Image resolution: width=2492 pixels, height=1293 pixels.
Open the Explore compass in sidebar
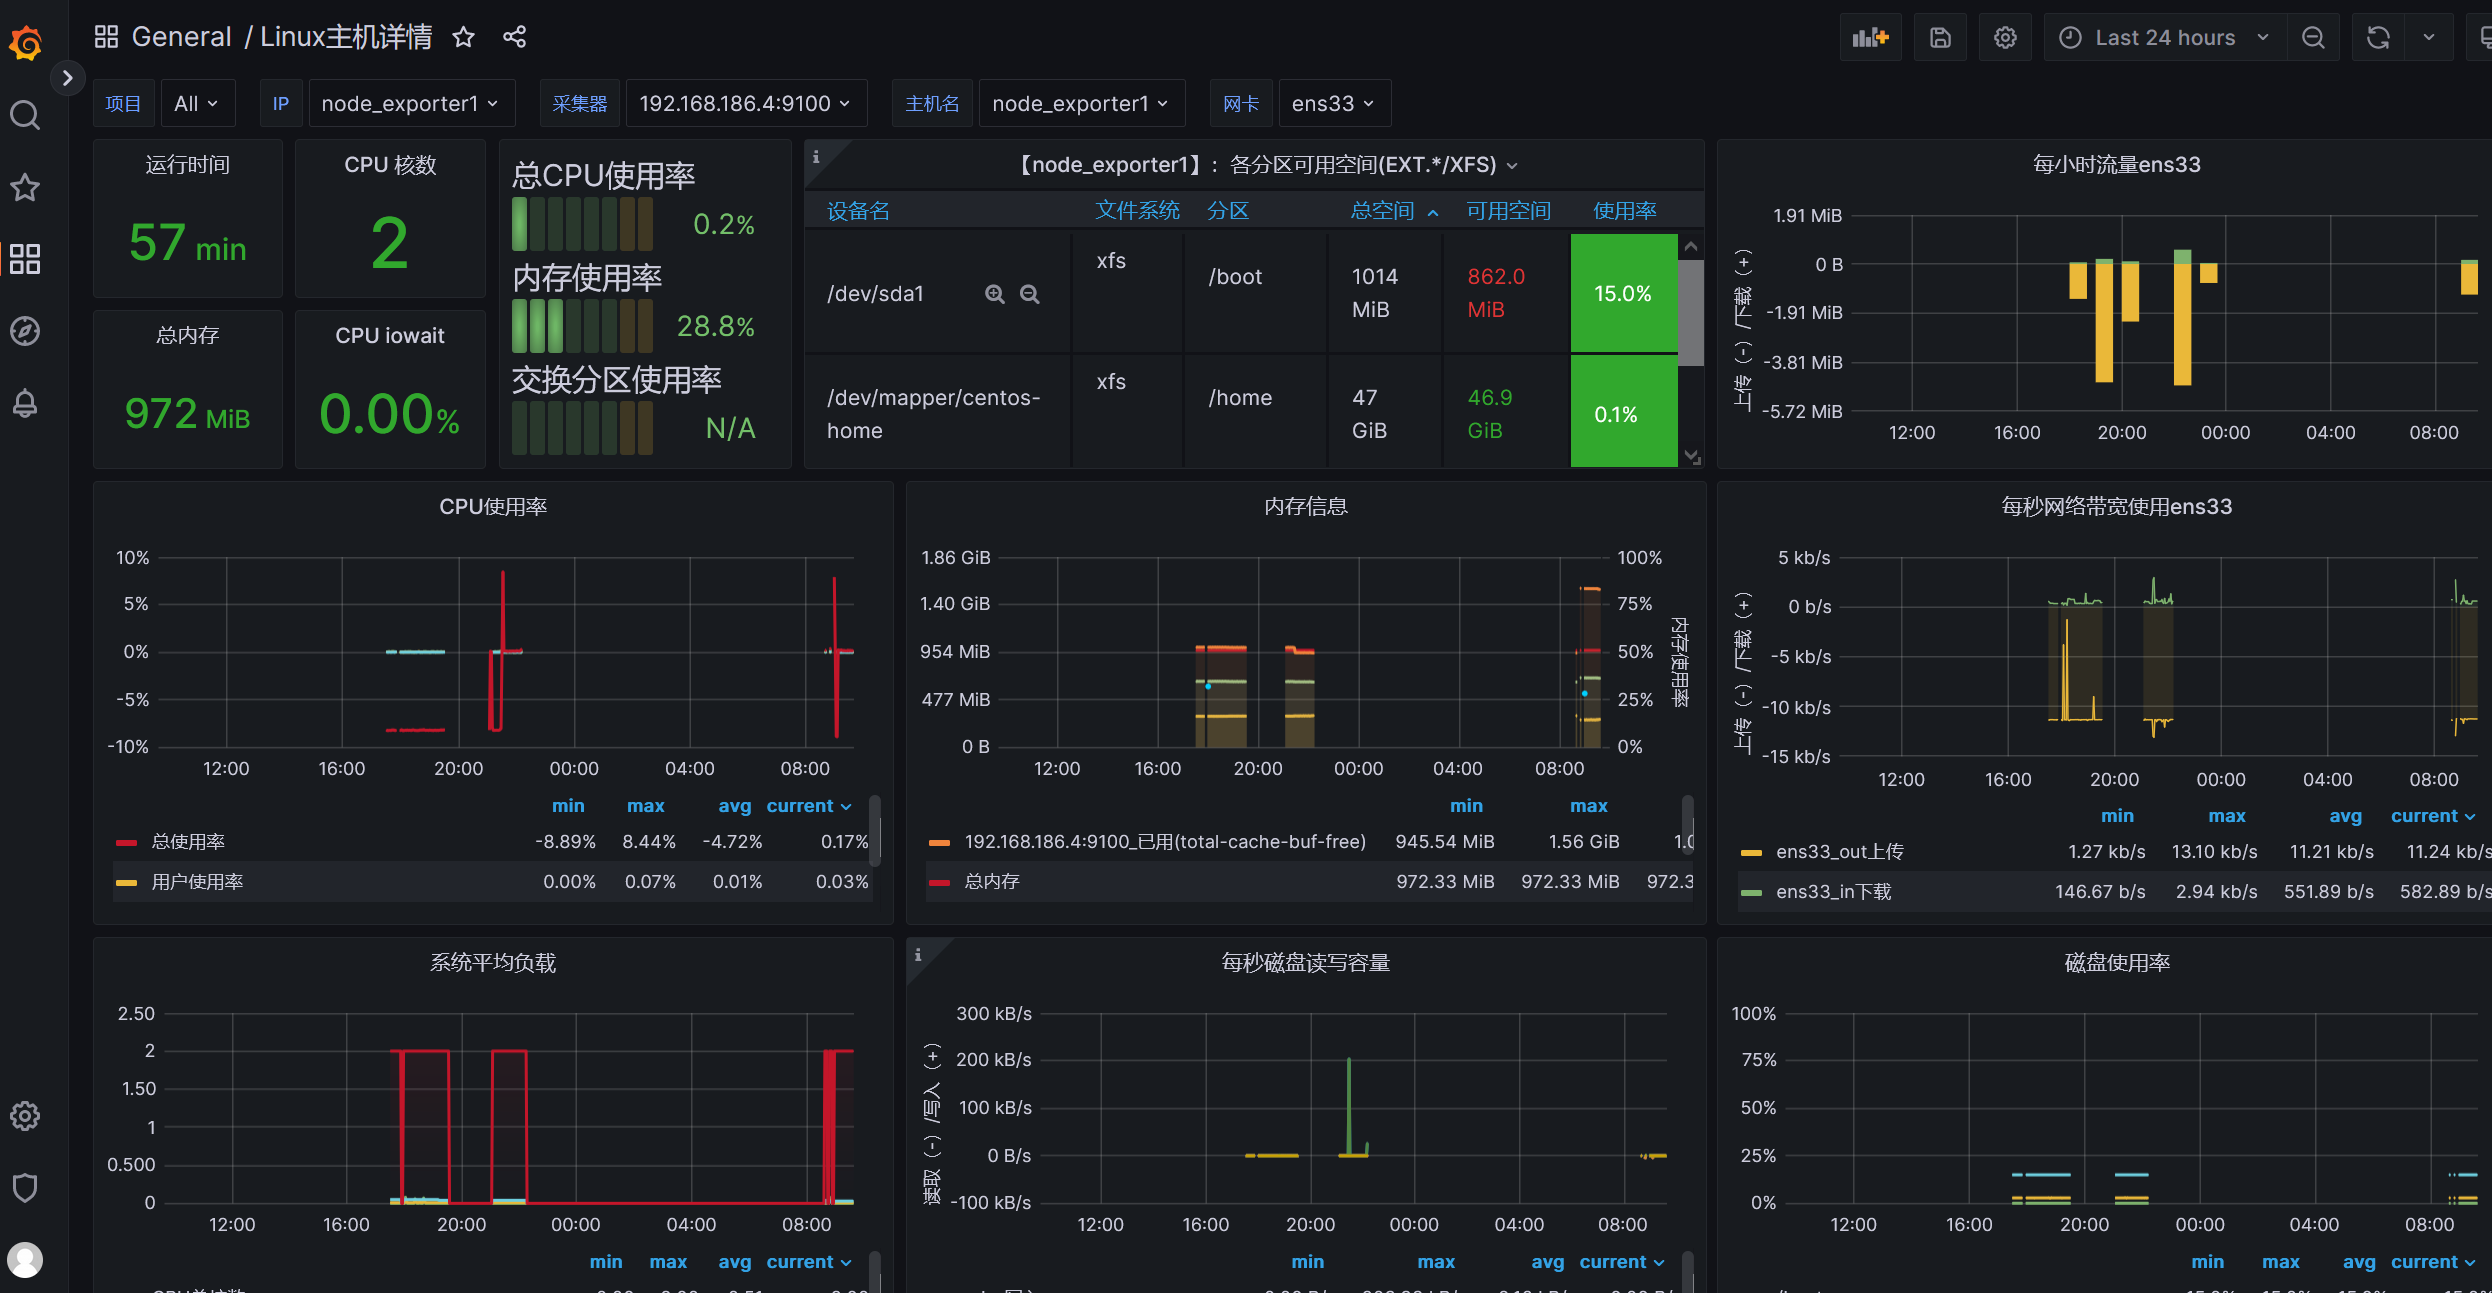[25, 331]
